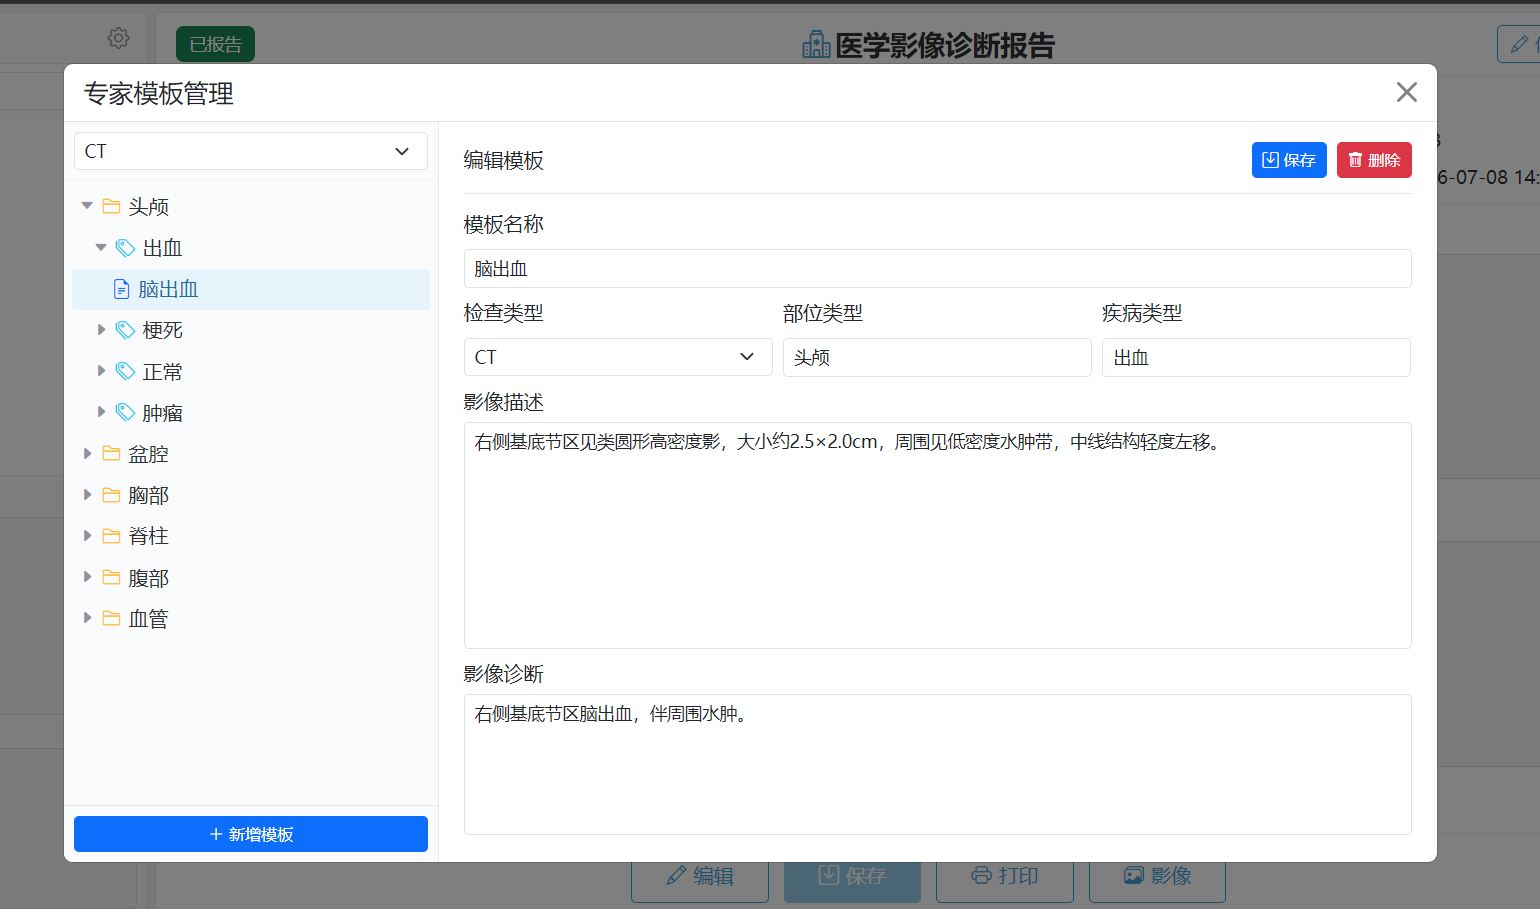Expand the 肿瘤 tree node
The height and width of the screenshot is (909, 1540).
point(101,412)
